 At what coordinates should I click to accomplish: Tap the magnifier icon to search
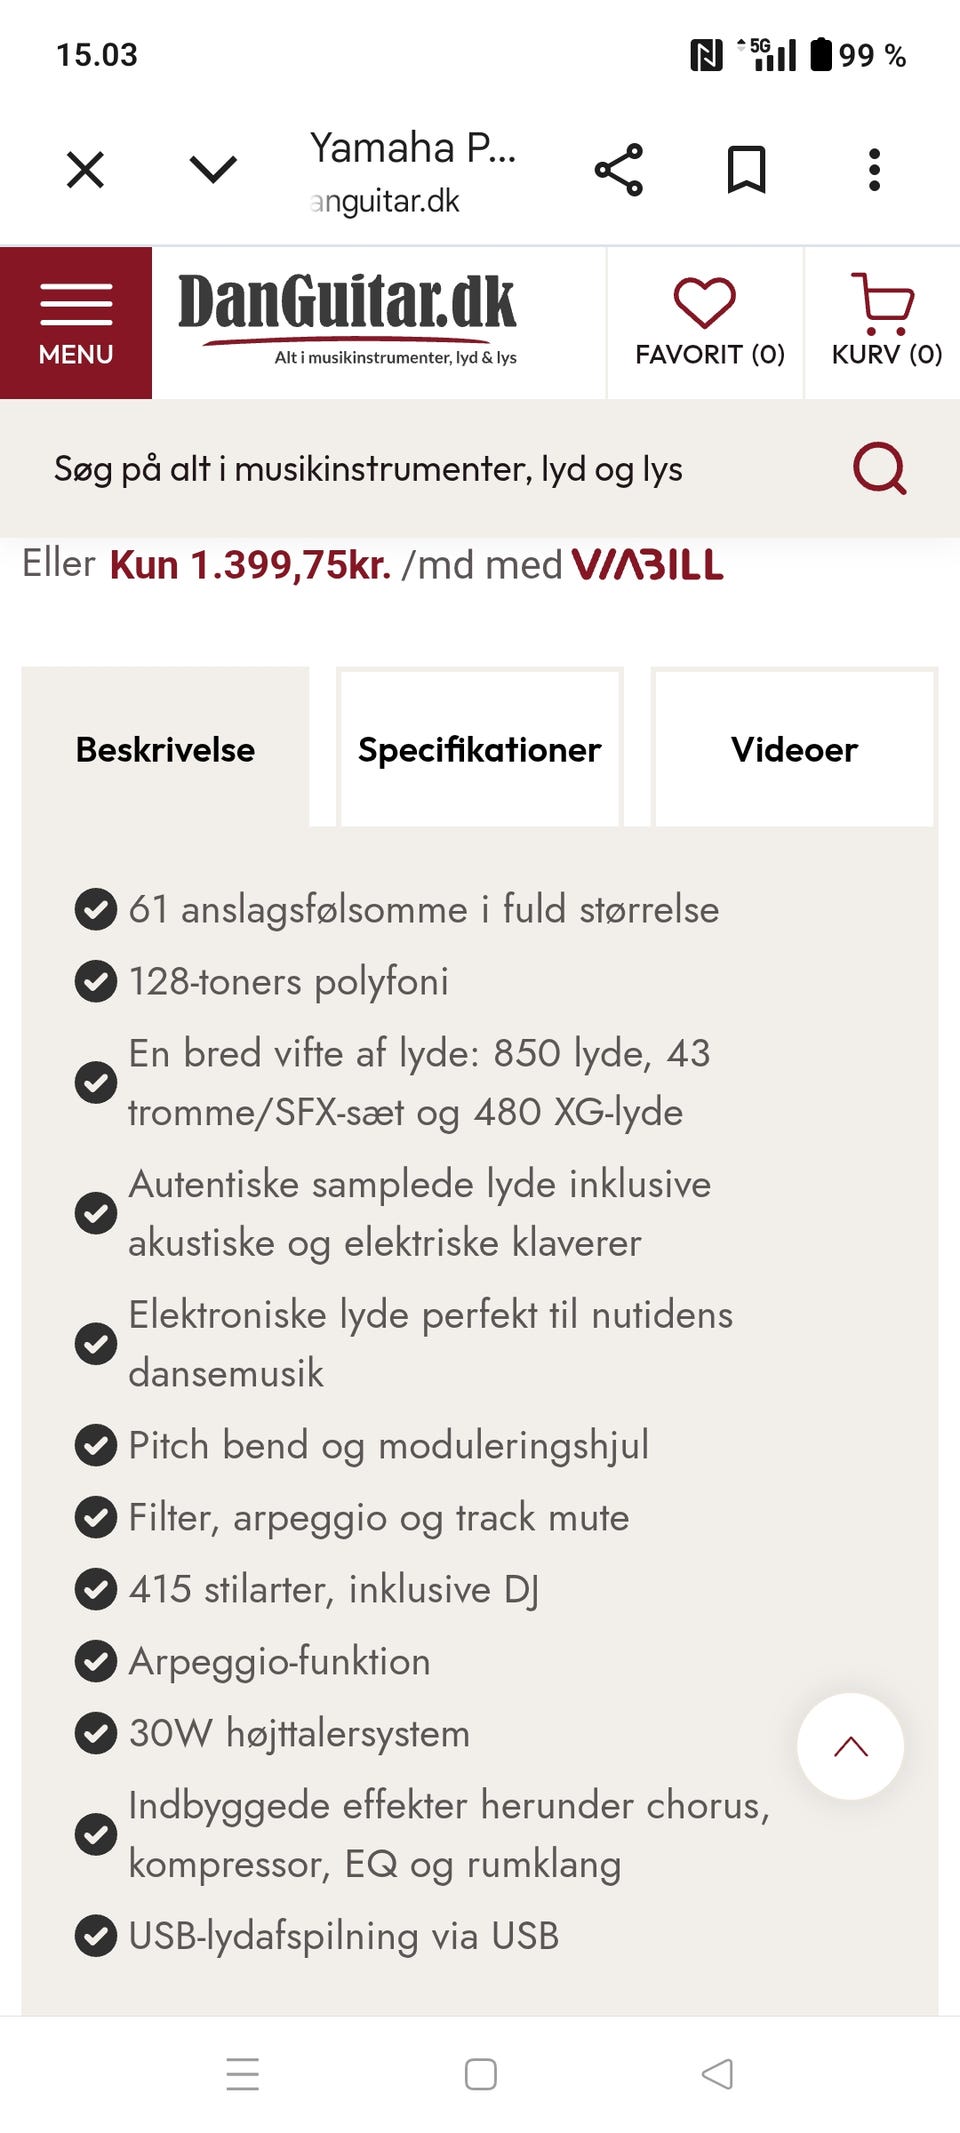878,467
